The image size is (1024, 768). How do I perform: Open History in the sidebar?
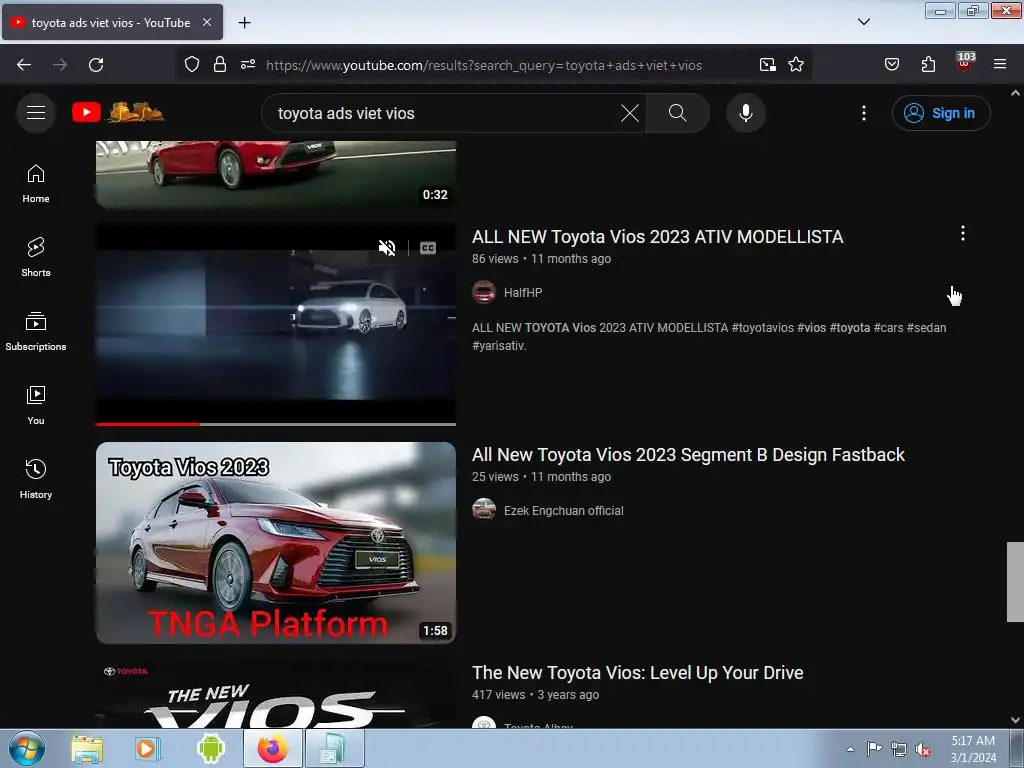[36, 479]
